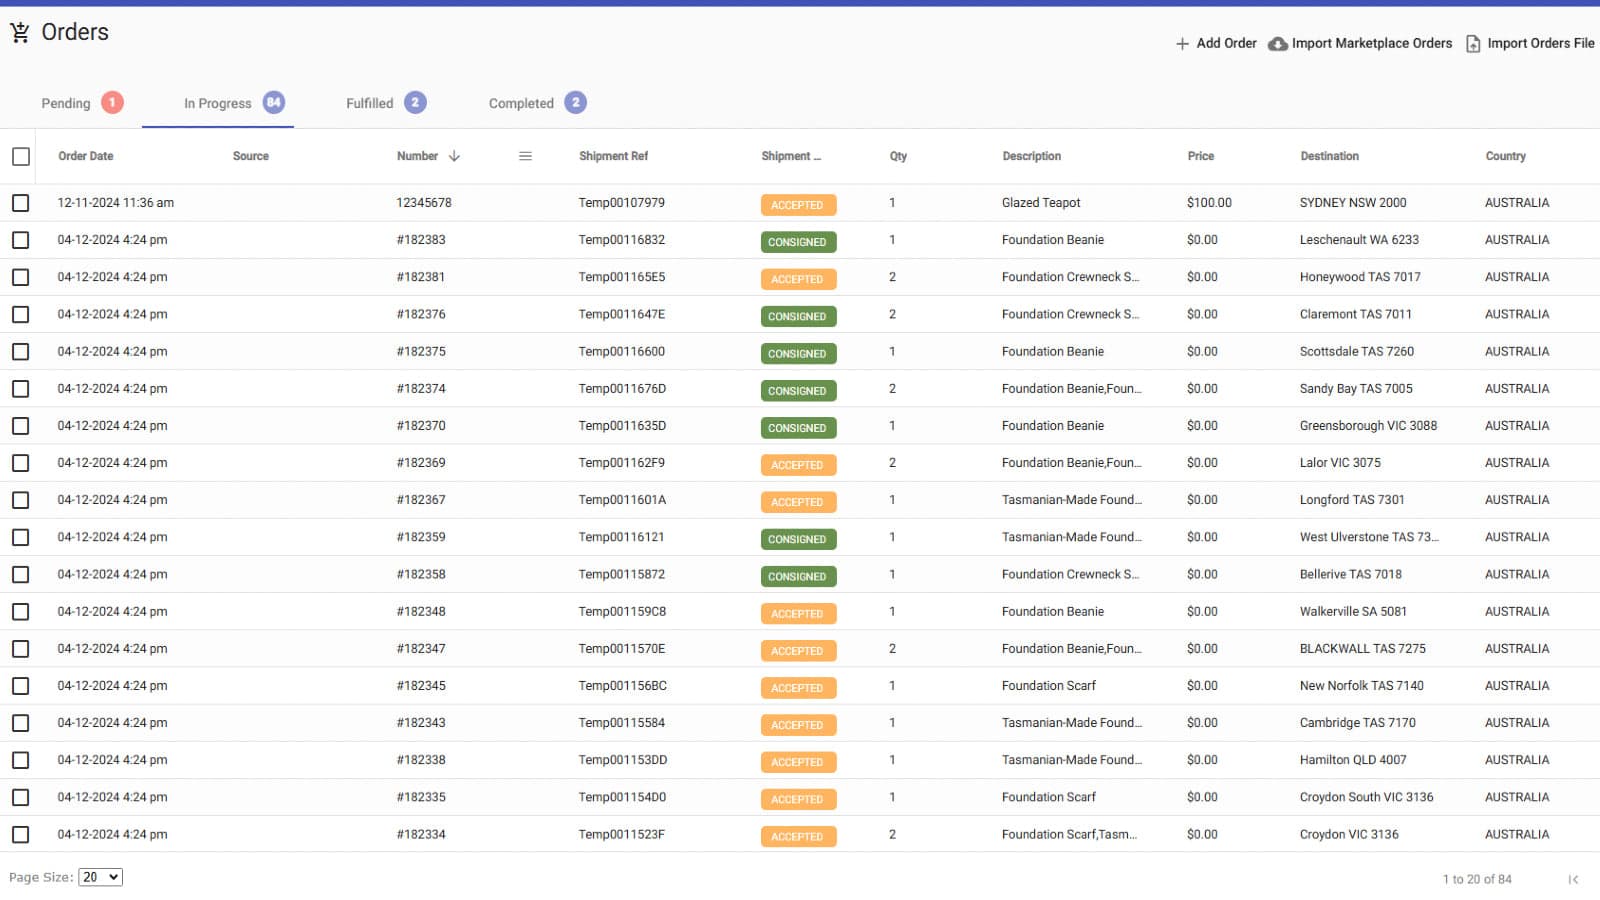Click the cloud icon for Import Marketplace Orders
This screenshot has width=1600, height=900.
1277,44
